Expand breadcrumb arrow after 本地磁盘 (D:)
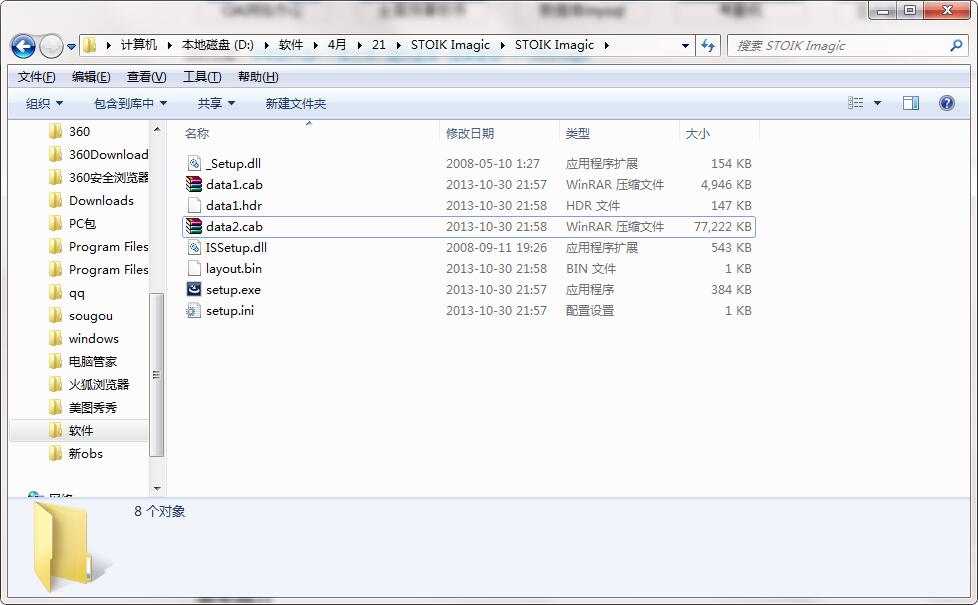 pos(266,45)
